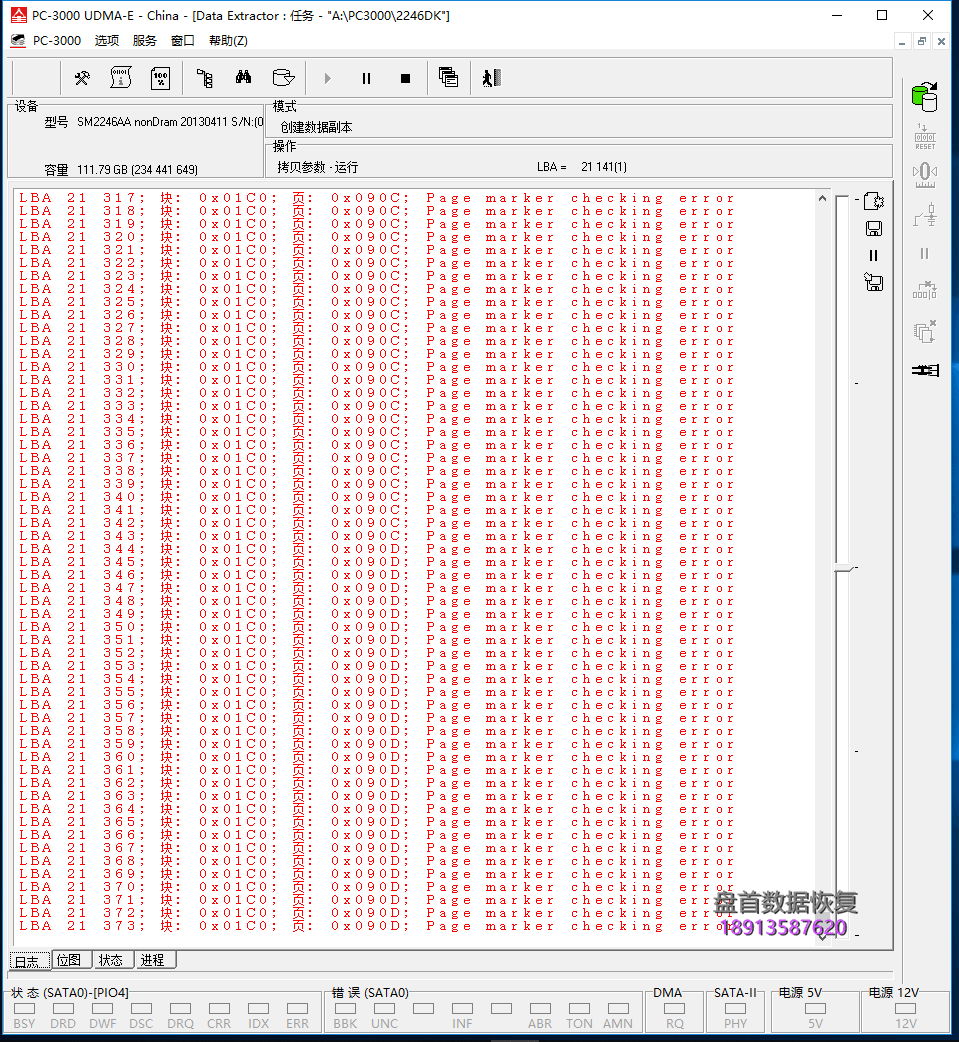This screenshot has width=959, height=1042.
Task: Switch to the 日志 tab
Action: click(x=30, y=960)
